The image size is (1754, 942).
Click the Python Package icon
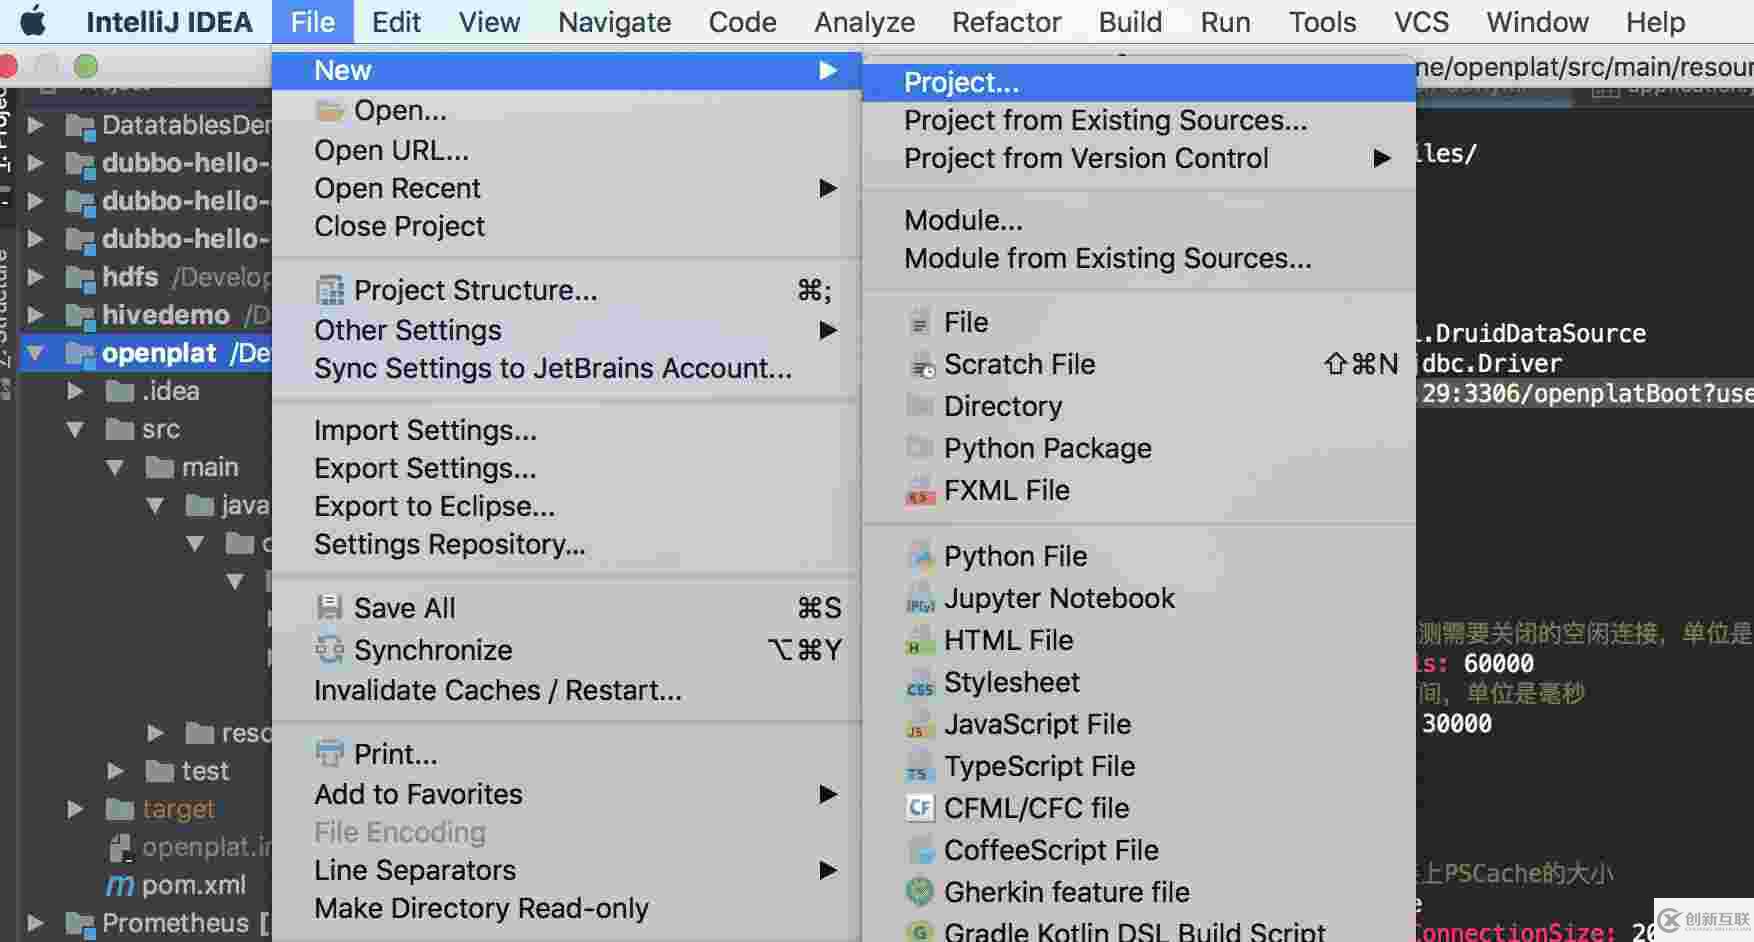[x=919, y=447]
